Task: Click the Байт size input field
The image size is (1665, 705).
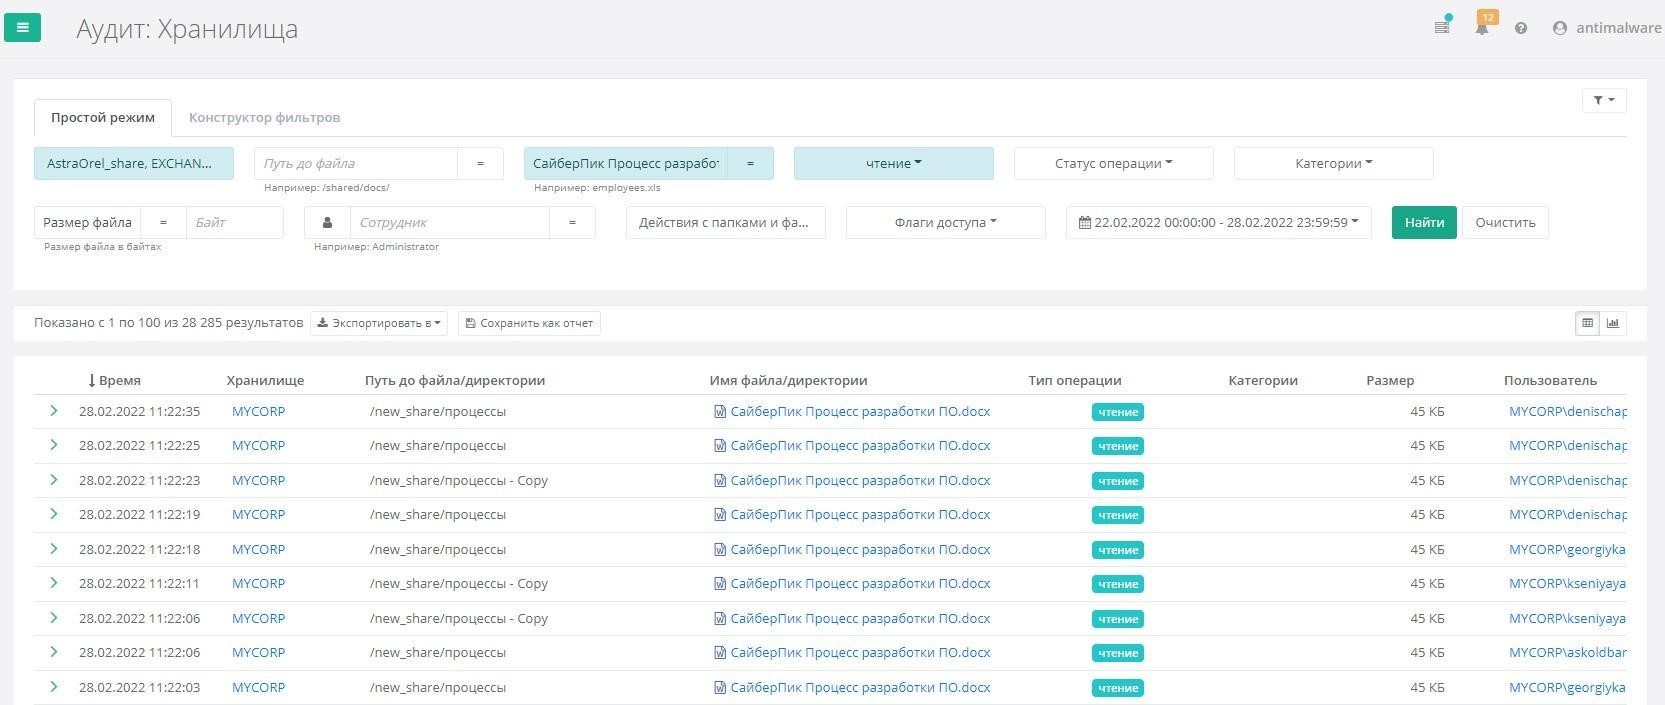Action: pyautogui.click(x=235, y=222)
